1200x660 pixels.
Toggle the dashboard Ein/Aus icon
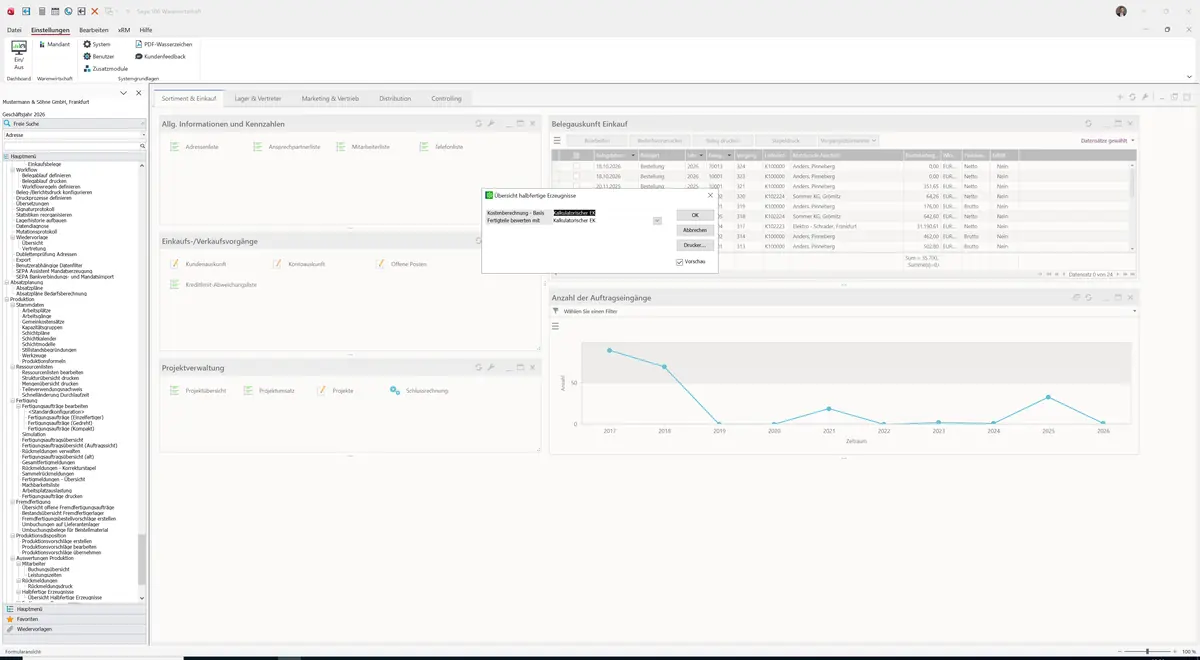click(19, 54)
